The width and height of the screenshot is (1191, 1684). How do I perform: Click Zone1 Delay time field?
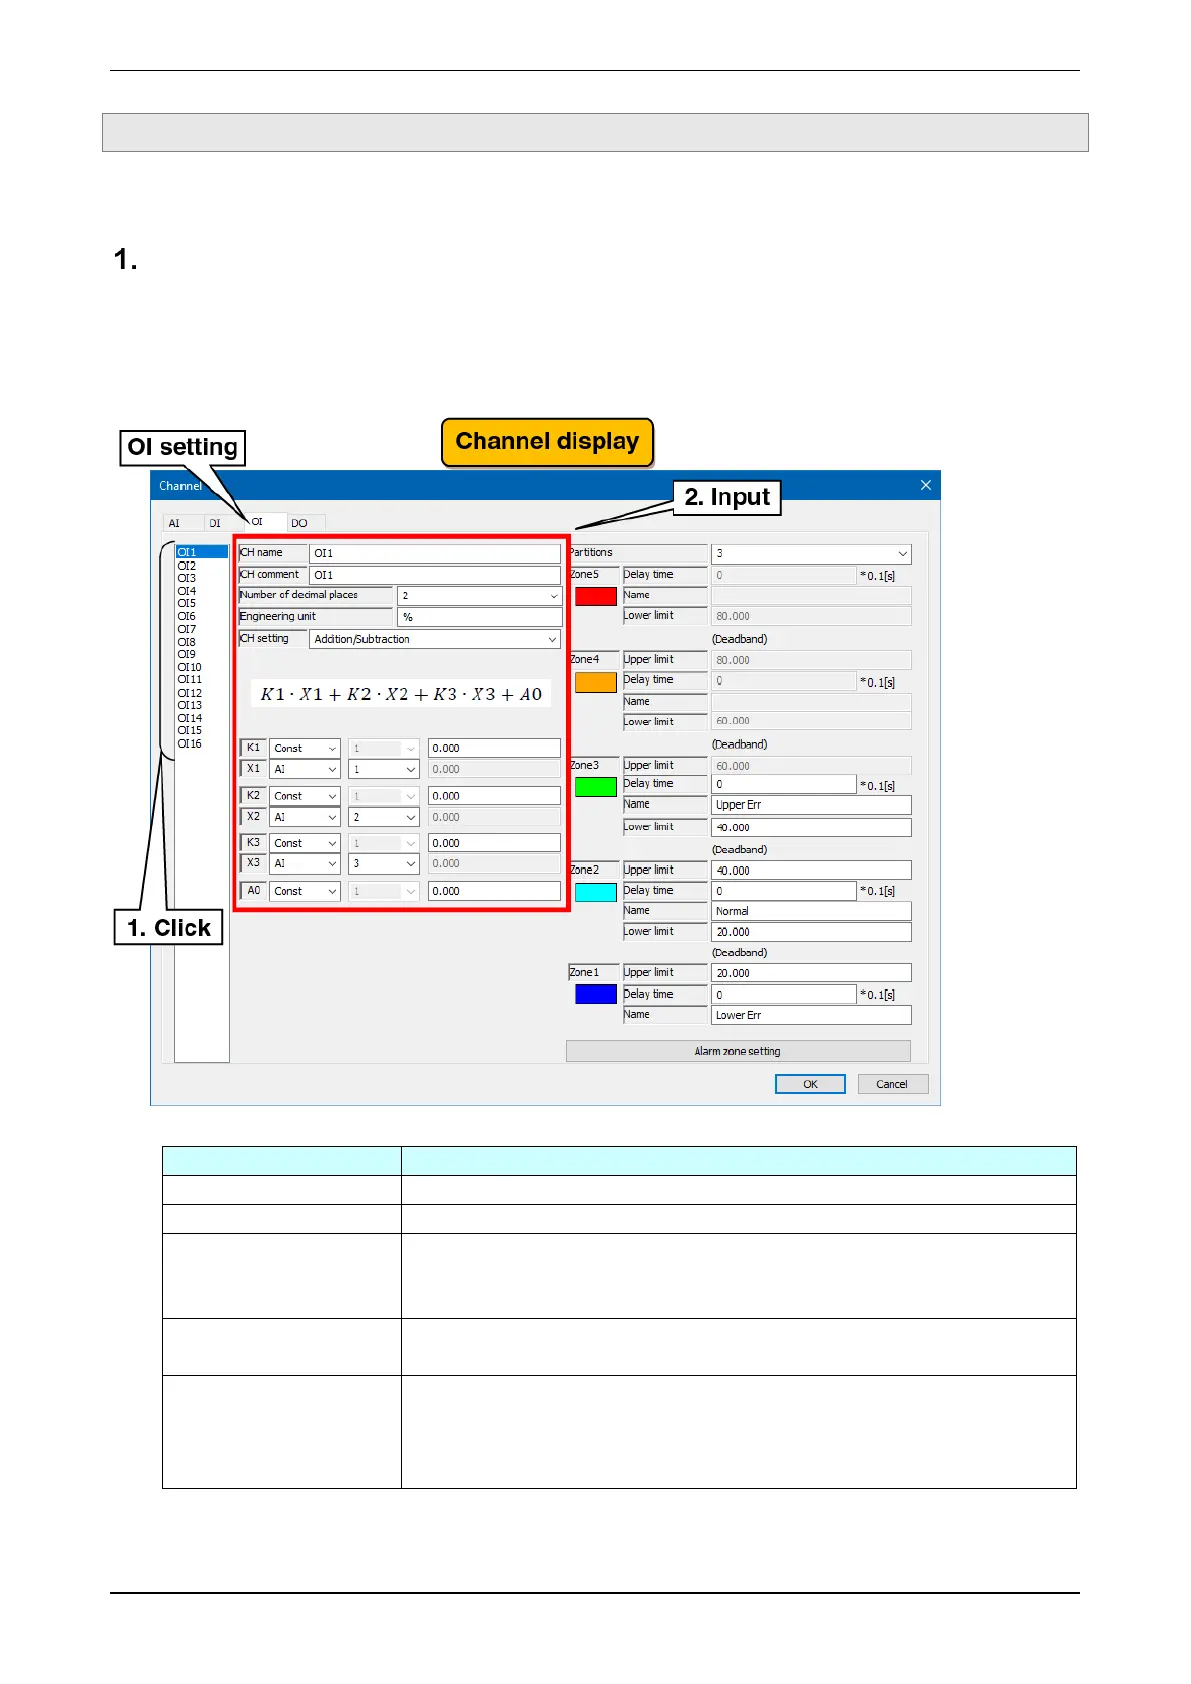(784, 995)
